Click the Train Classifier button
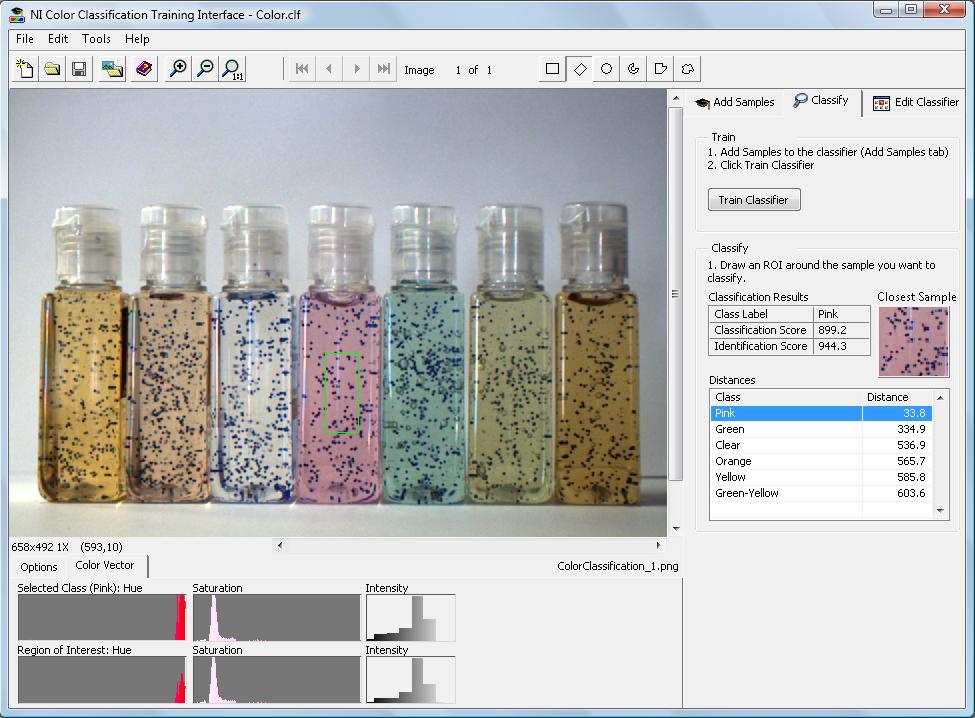Screen dimensions: 975x718 (x=753, y=200)
